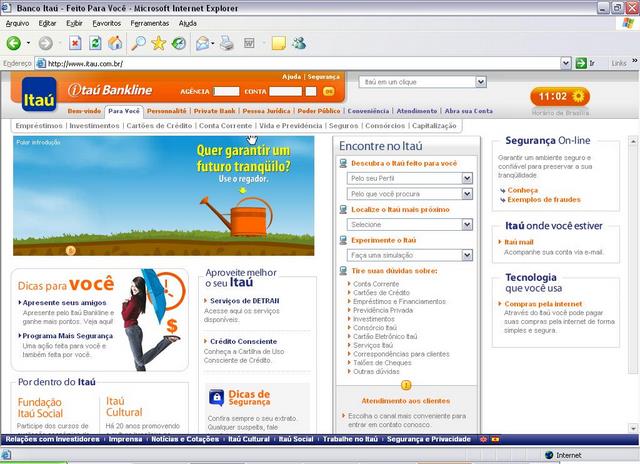Open the Favorites star icon
Viewport: 640px width, 464px height.
click(158, 43)
